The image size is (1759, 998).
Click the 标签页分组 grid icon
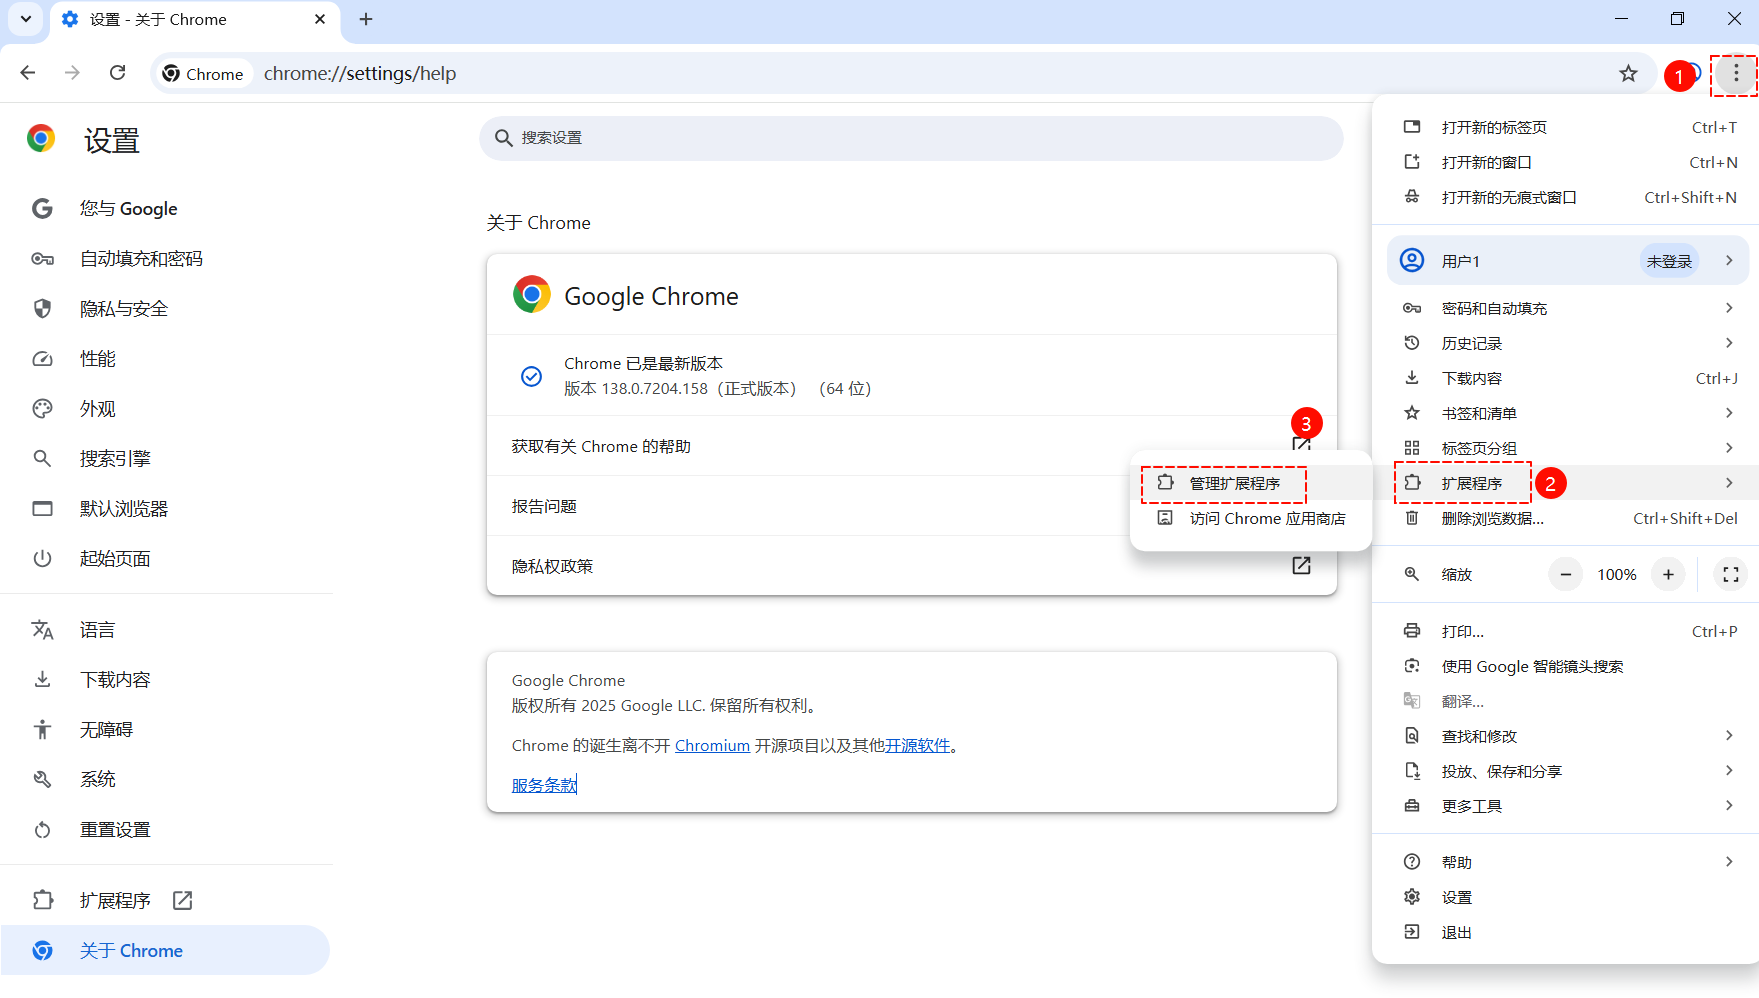[1412, 448]
